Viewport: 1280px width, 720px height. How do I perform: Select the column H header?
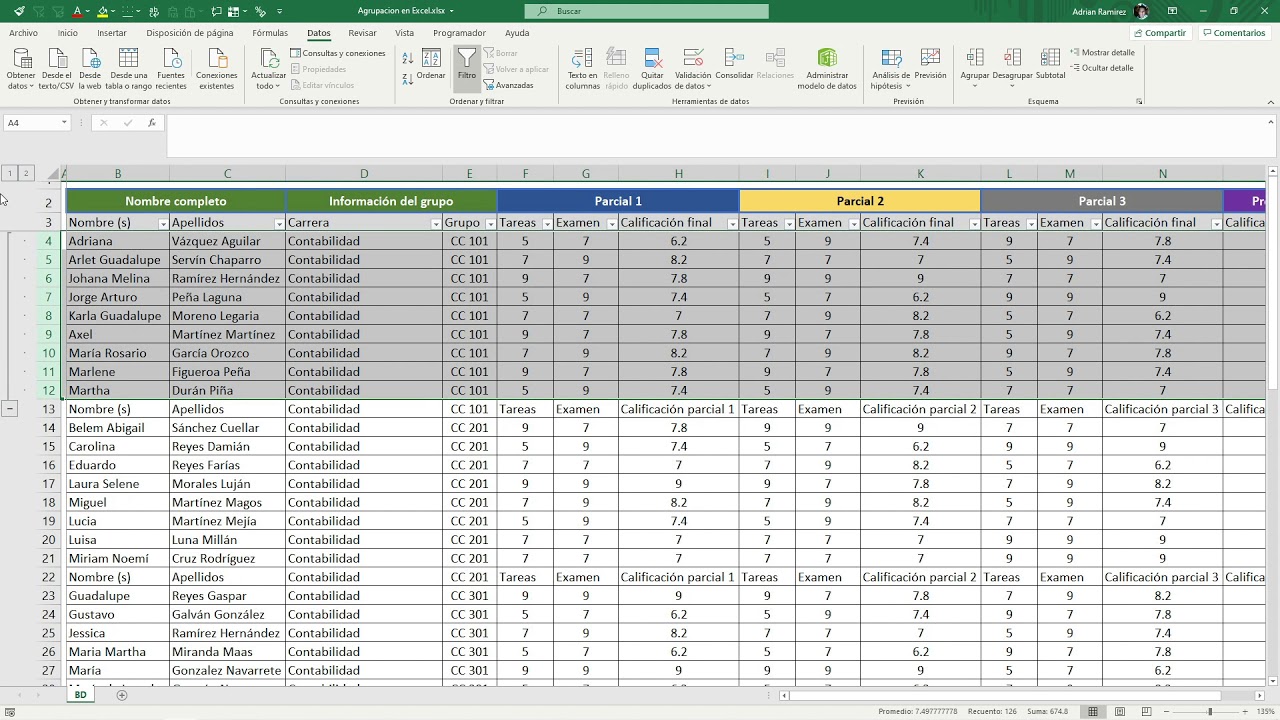click(678, 174)
